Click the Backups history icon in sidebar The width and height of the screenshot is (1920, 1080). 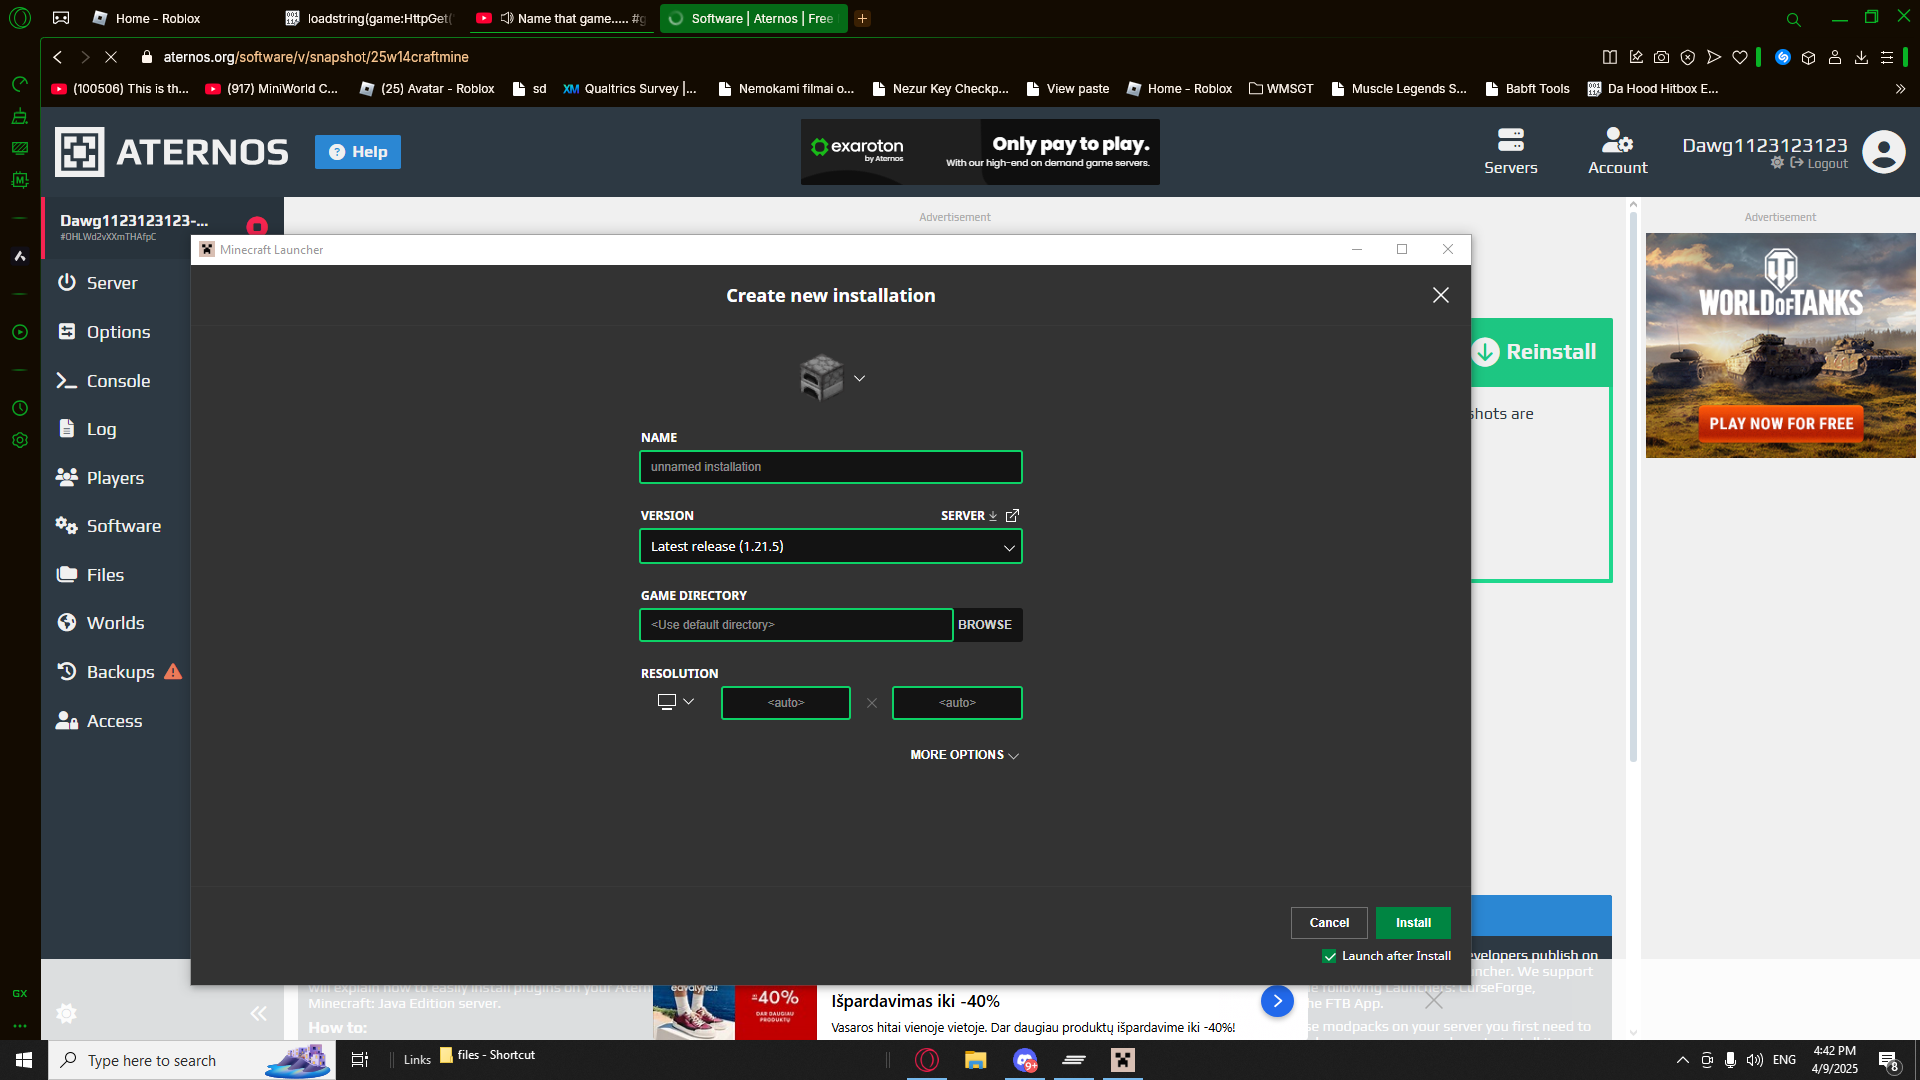coord(67,672)
